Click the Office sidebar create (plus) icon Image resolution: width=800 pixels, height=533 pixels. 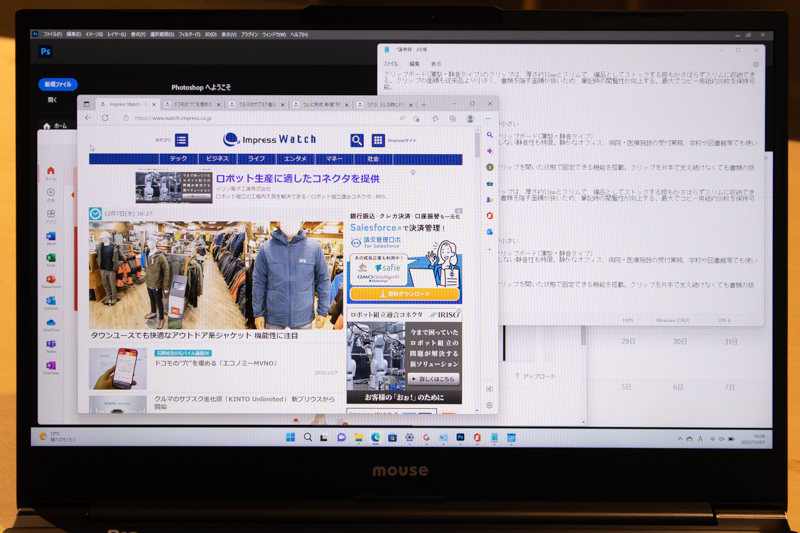(x=51, y=192)
